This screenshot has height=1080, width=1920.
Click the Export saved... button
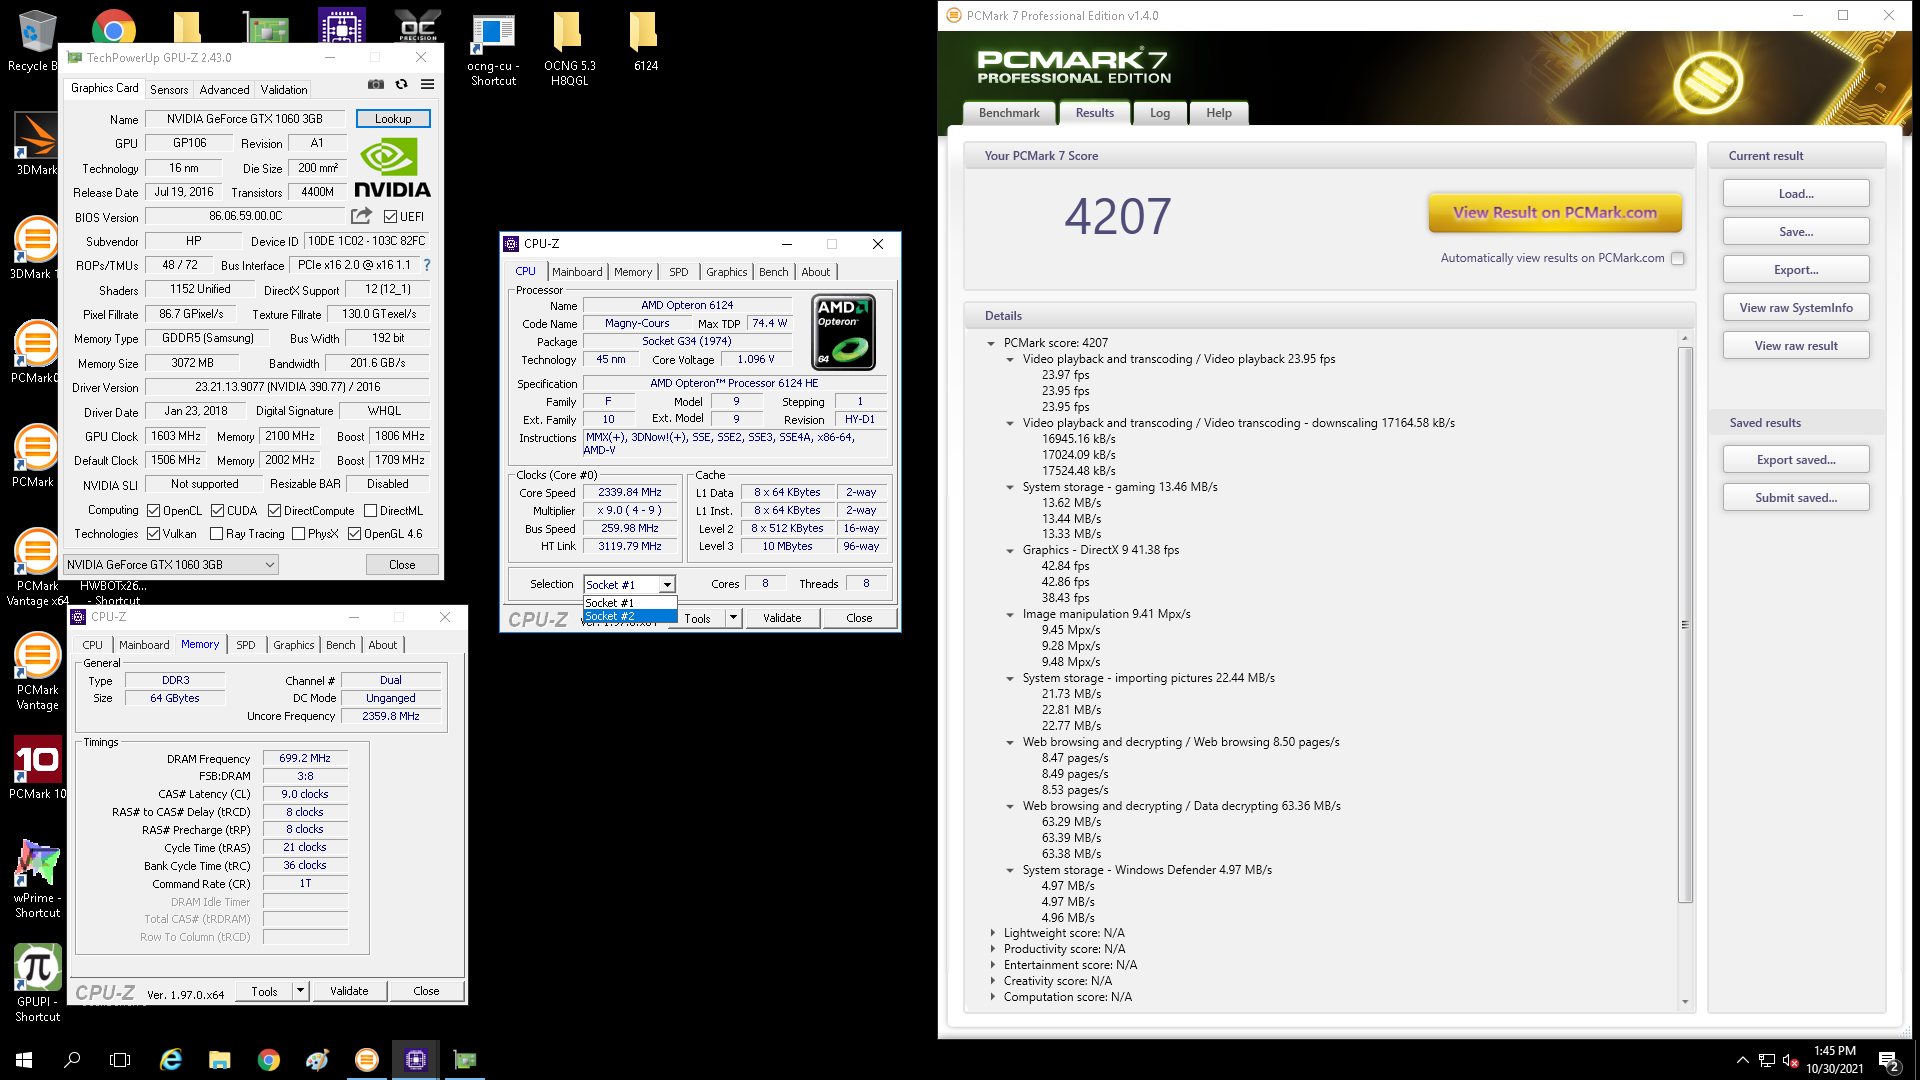[x=1796, y=460]
